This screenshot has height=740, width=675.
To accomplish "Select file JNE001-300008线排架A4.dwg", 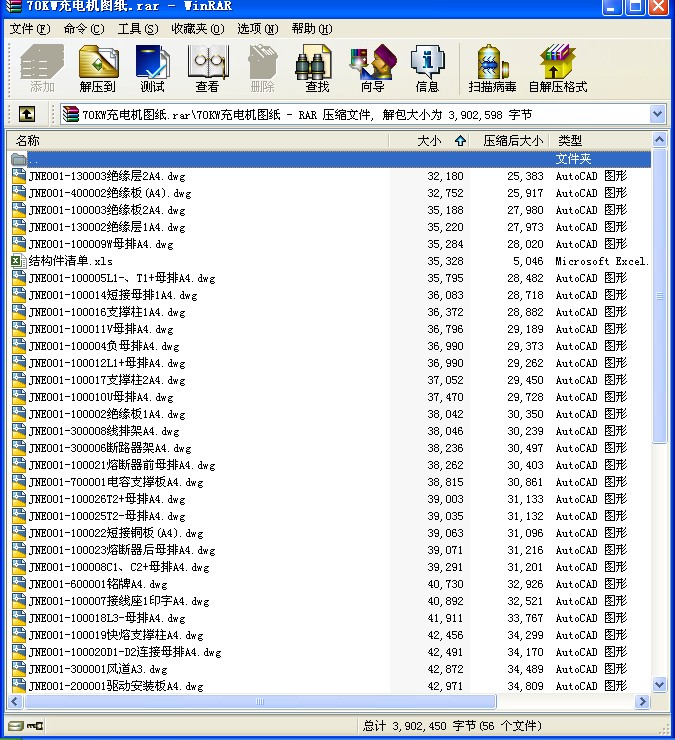I will pos(104,431).
